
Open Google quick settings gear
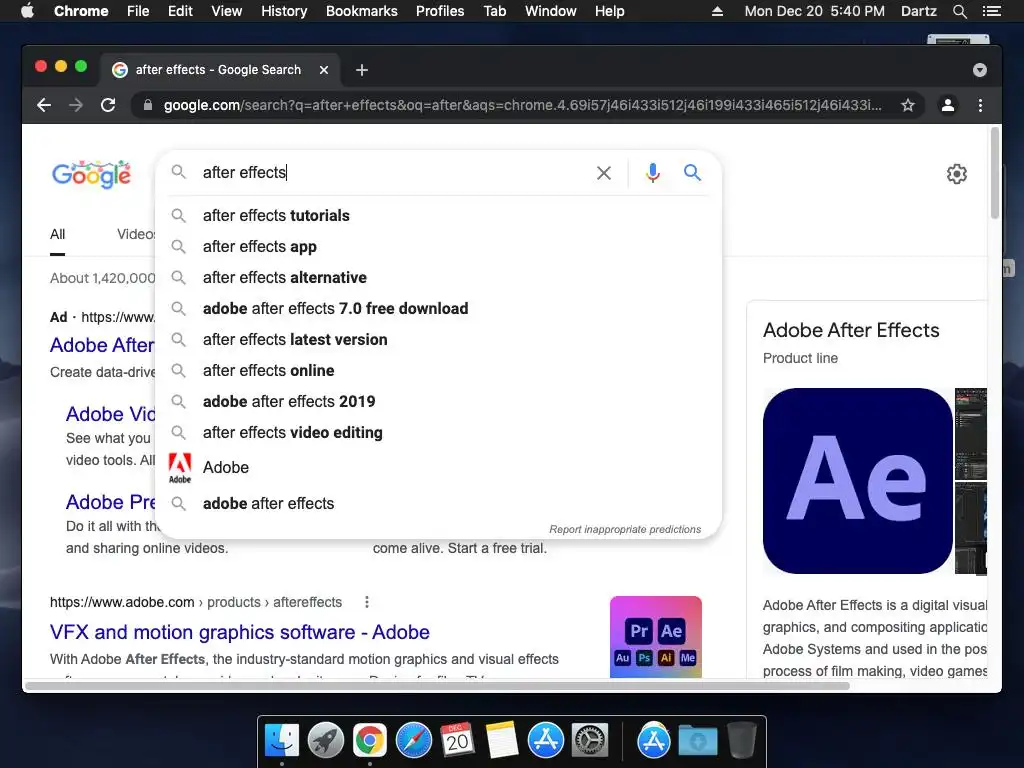coord(957,174)
